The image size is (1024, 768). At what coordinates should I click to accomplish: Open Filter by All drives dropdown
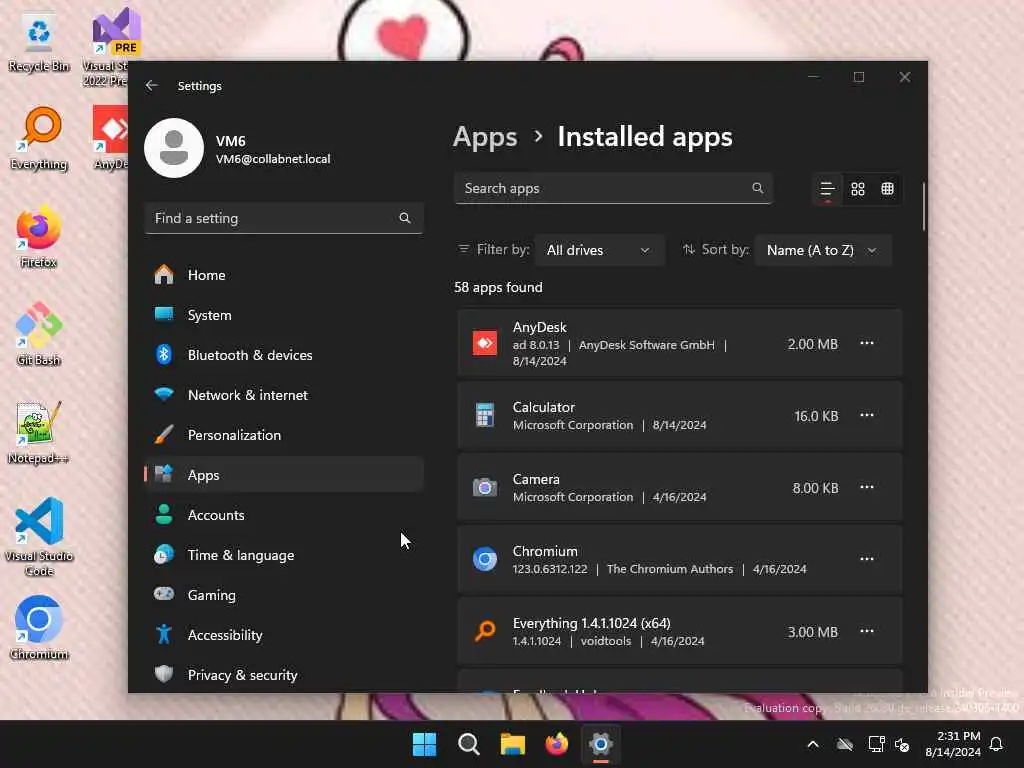pyautogui.click(x=599, y=250)
